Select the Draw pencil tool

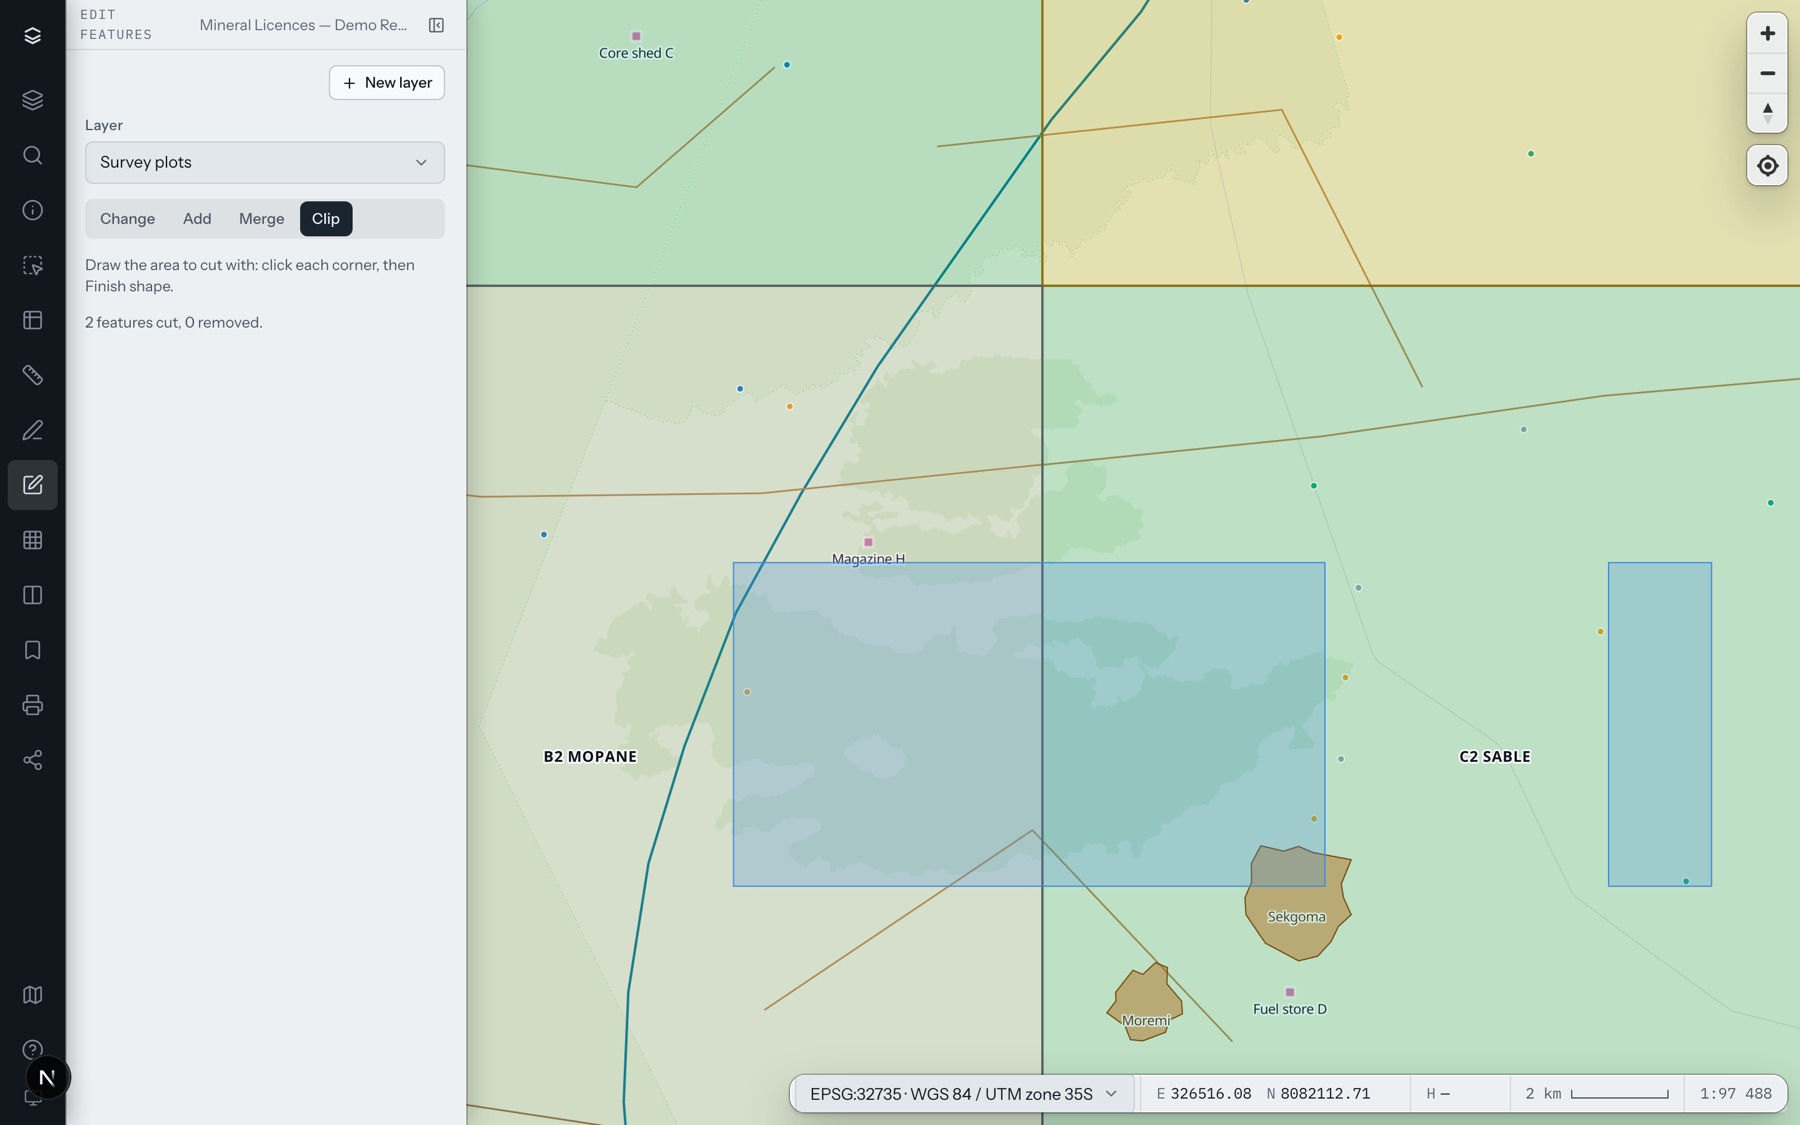tap(32, 430)
